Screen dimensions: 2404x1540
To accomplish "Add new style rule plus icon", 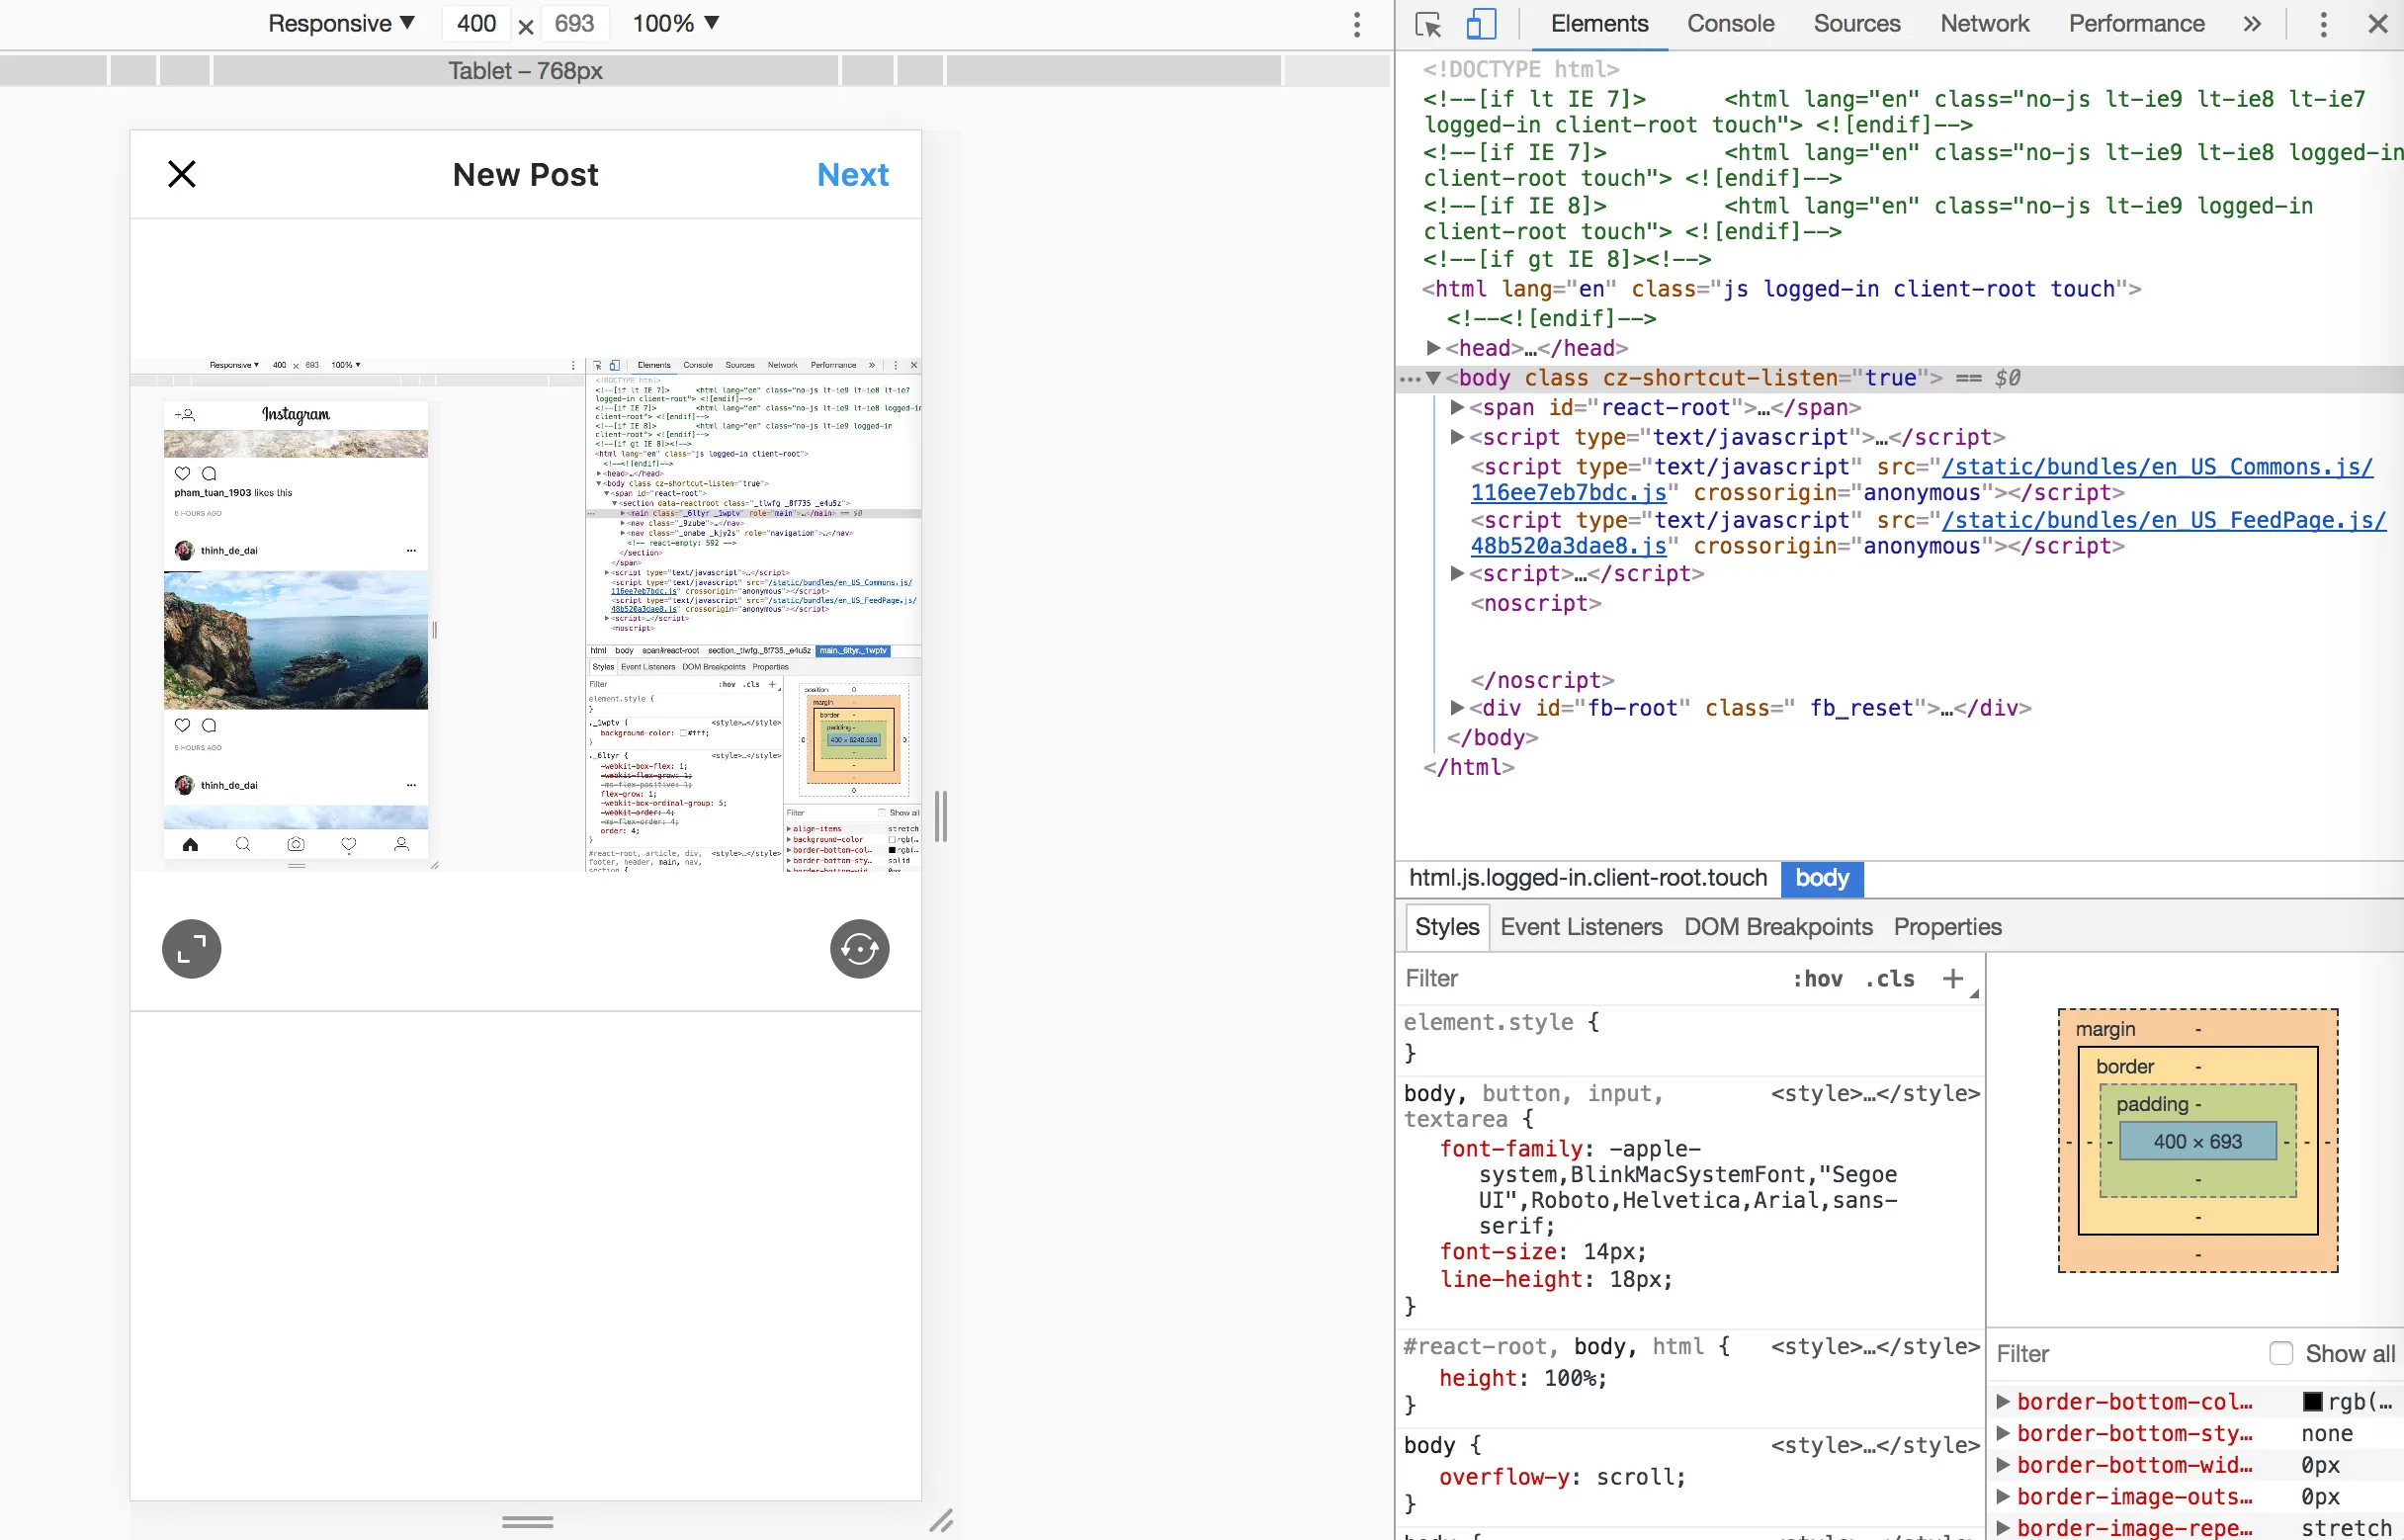I will 1953,978.
